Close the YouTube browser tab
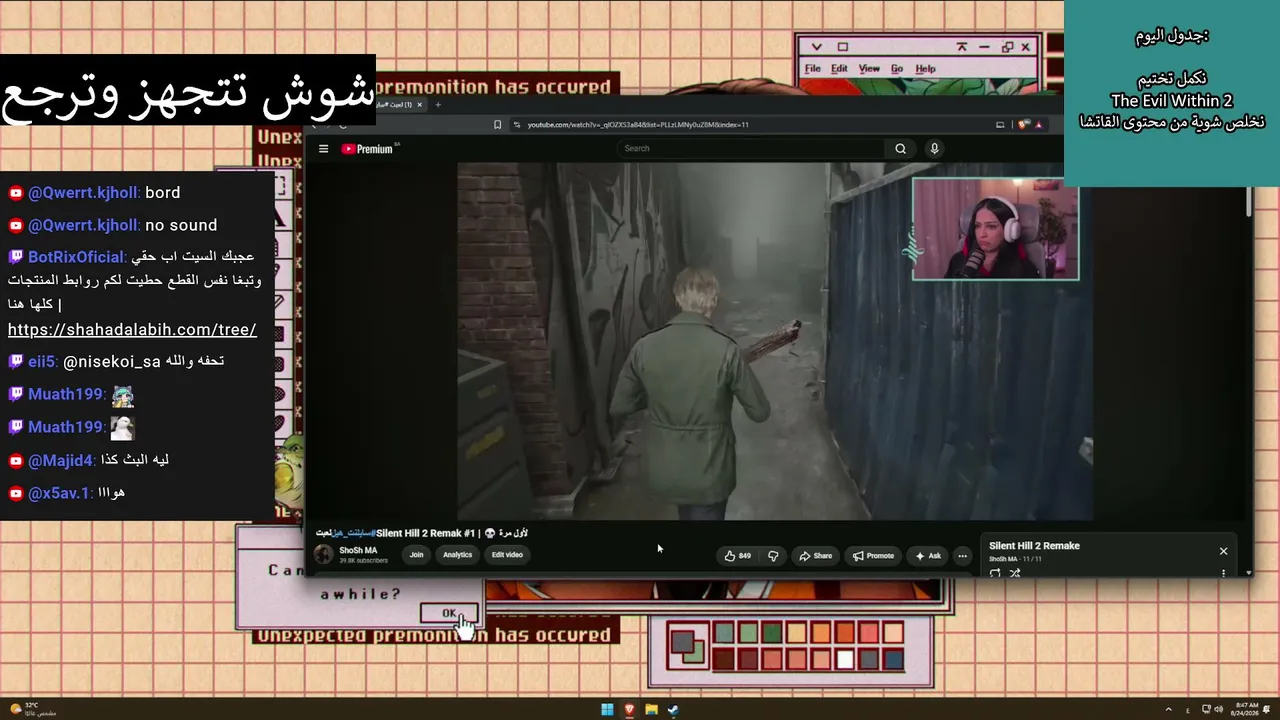 click(x=420, y=105)
